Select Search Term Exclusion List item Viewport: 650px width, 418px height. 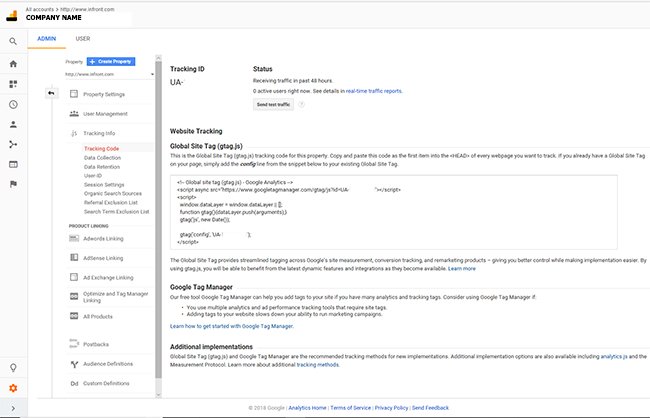click(116, 211)
